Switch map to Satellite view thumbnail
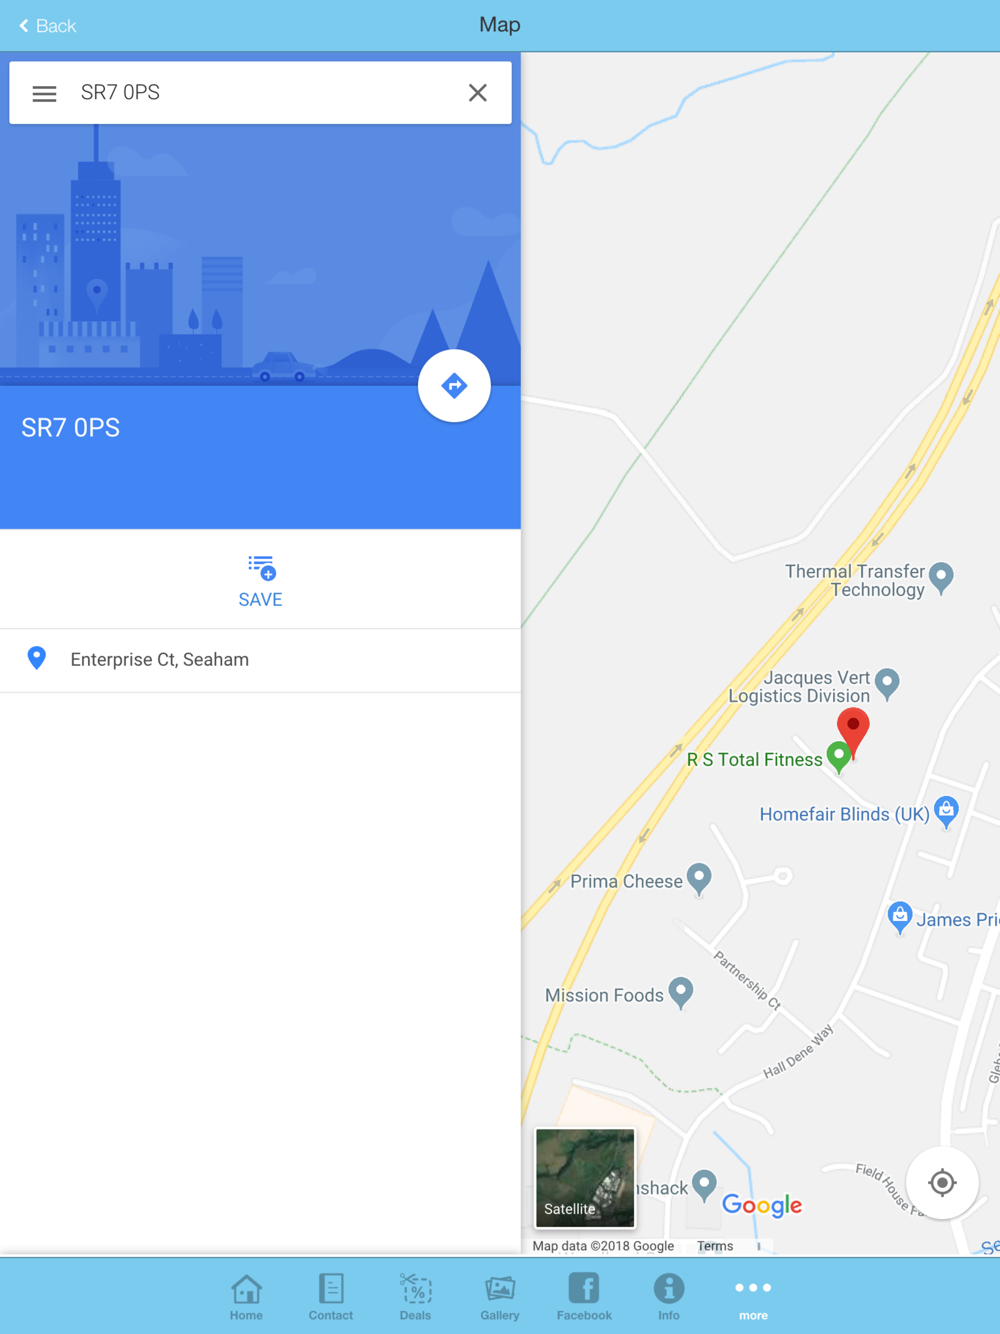This screenshot has width=1000, height=1334. (585, 1178)
